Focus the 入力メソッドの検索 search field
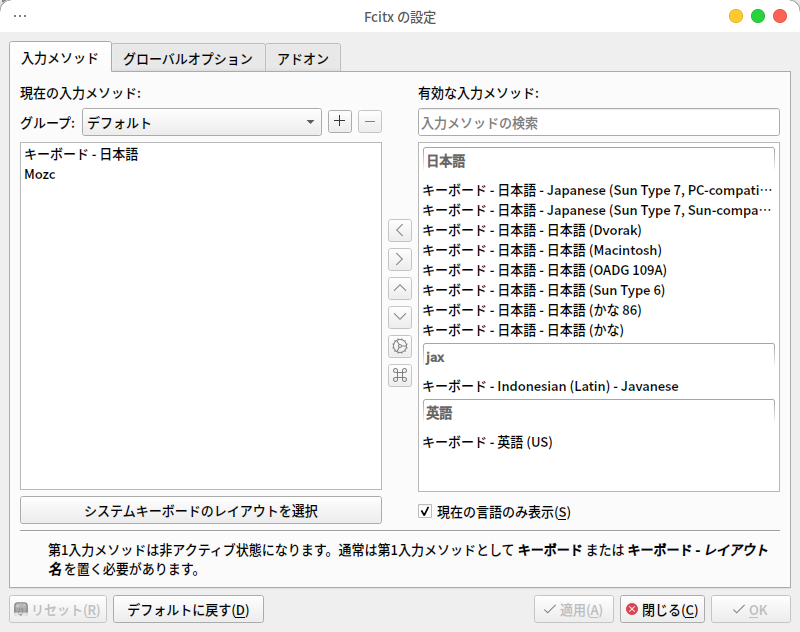 coord(598,123)
